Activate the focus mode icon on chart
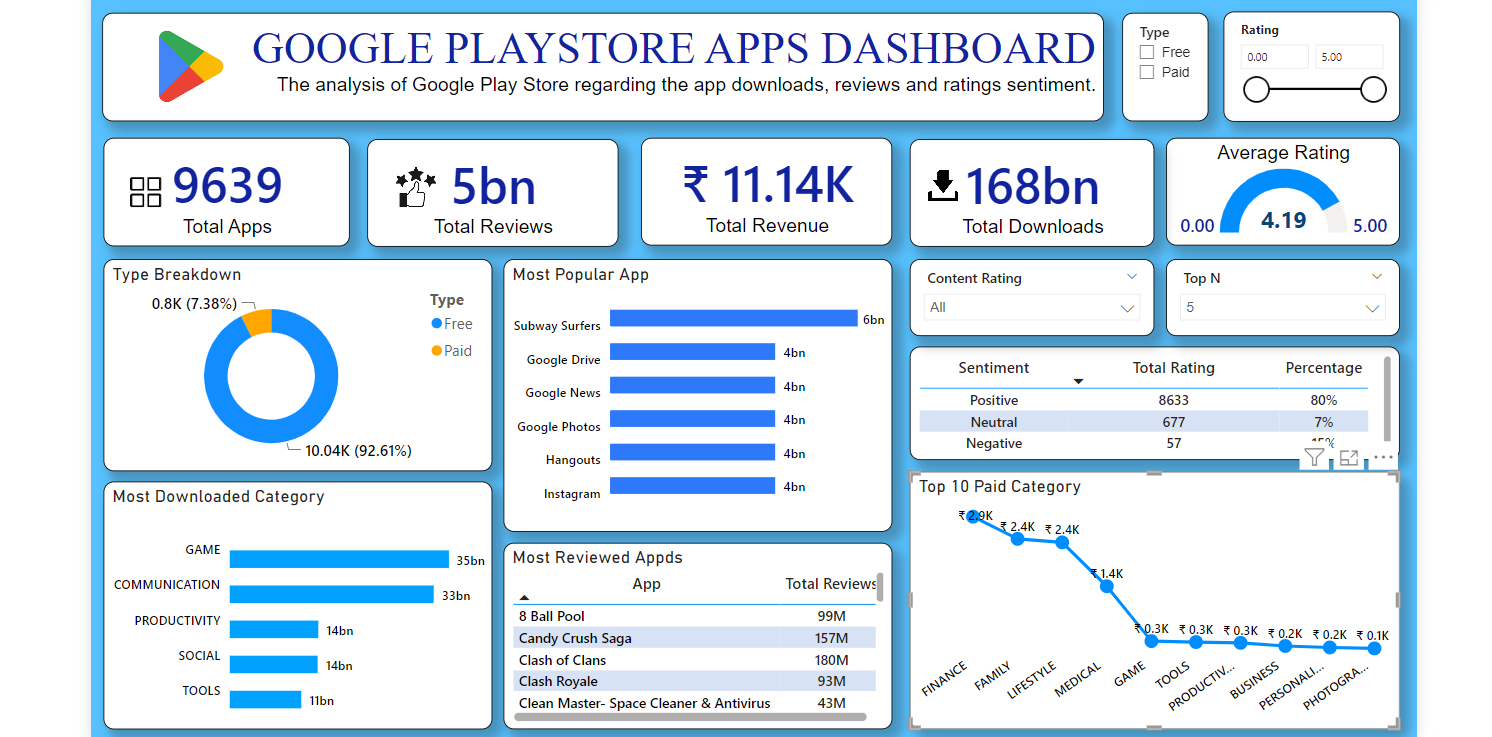This screenshot has height=737, width=1492. tap(1349, 458)
